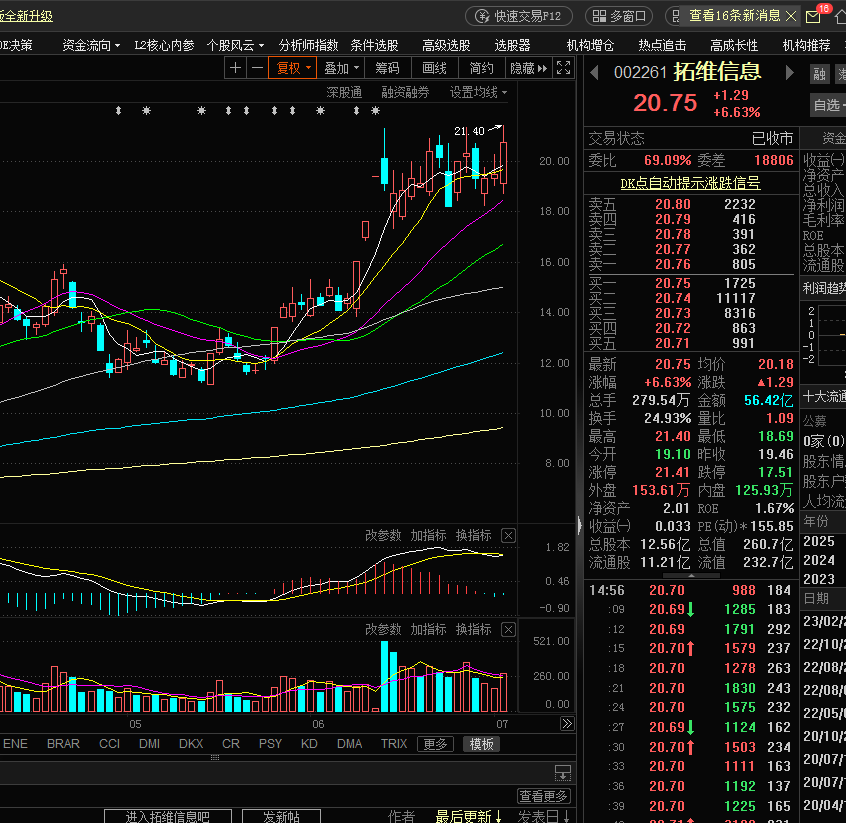Click the zoom-in plus button on chart toolbar

(235, 68)
